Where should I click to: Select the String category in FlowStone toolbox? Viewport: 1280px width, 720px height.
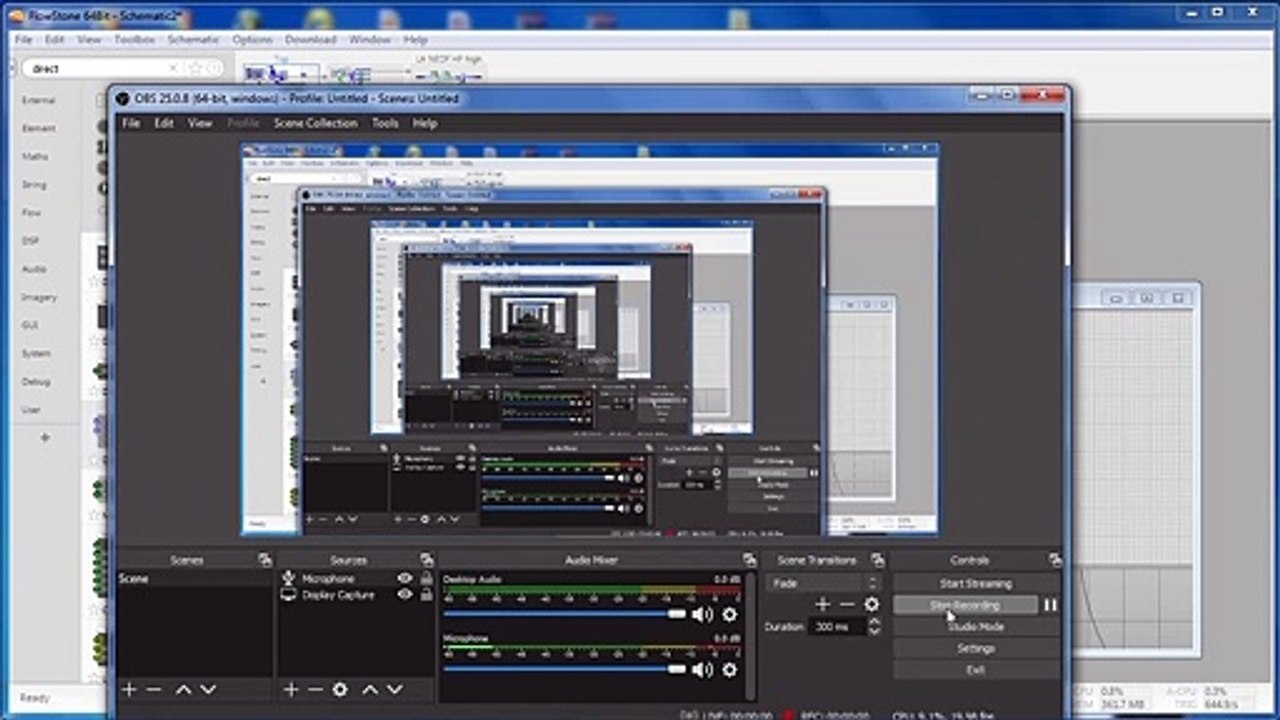34,185
